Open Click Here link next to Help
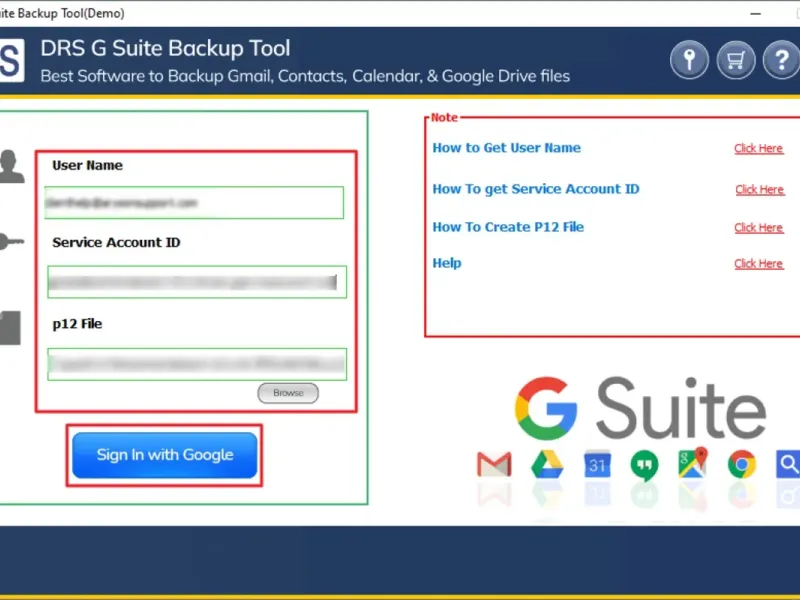Viewport: 800px width, 600px height. tap(759, 264)
